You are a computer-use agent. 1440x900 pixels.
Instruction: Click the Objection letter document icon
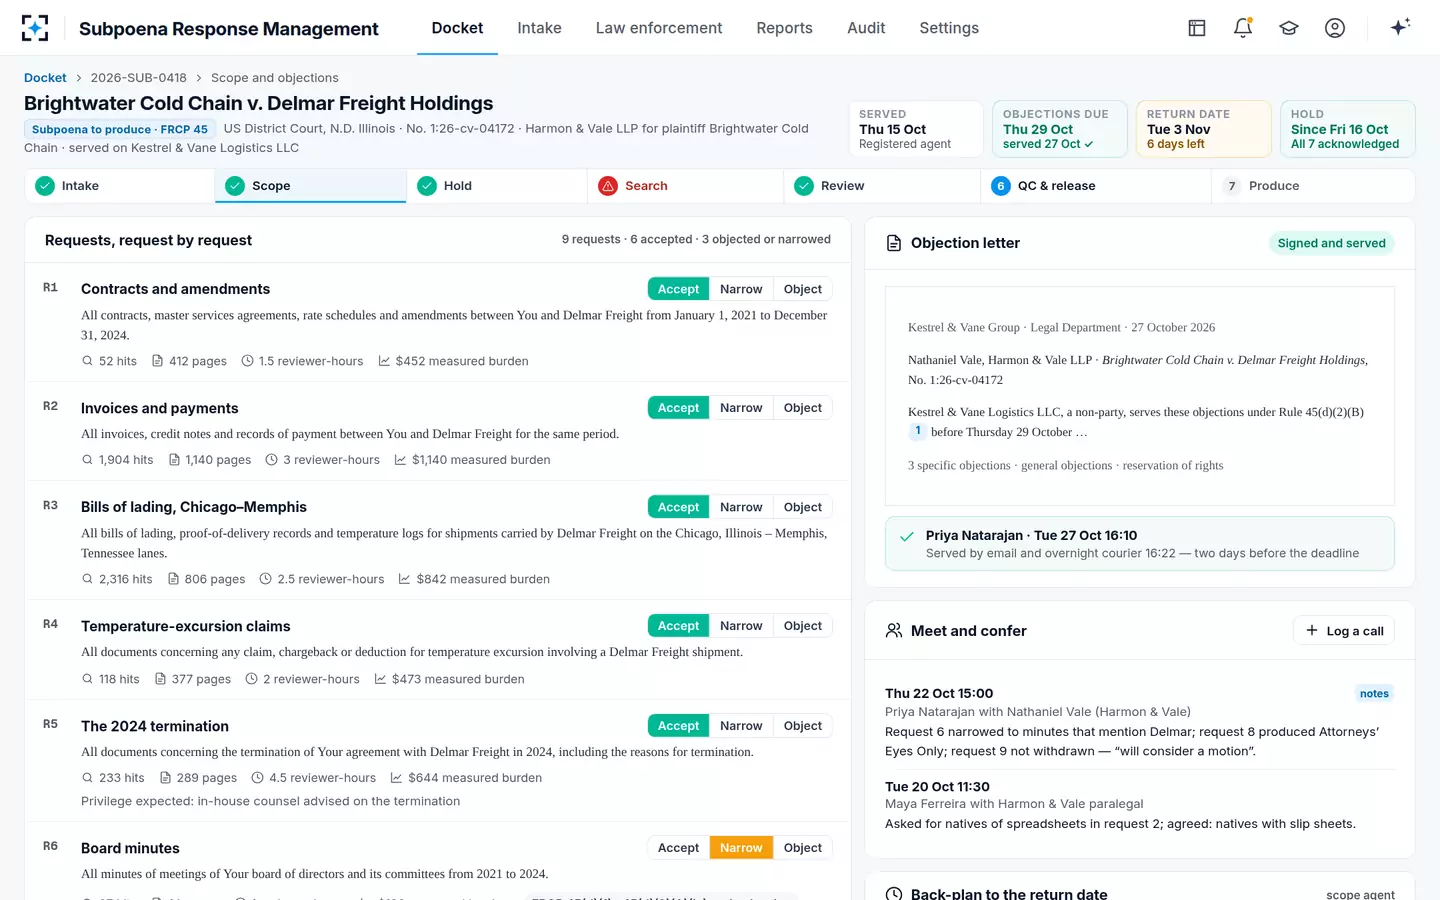click(x=894, y=243)
